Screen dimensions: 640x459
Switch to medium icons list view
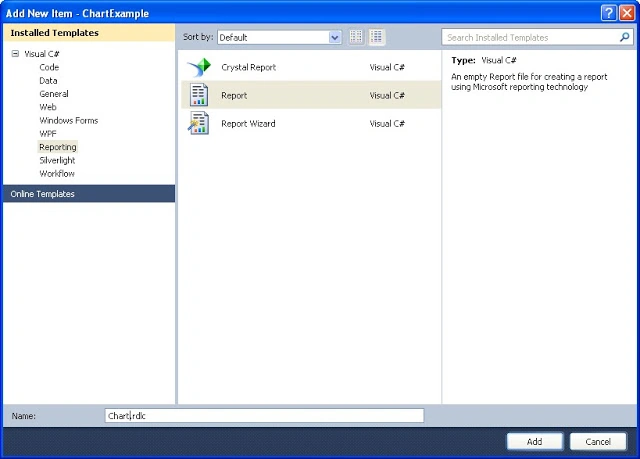376,37
